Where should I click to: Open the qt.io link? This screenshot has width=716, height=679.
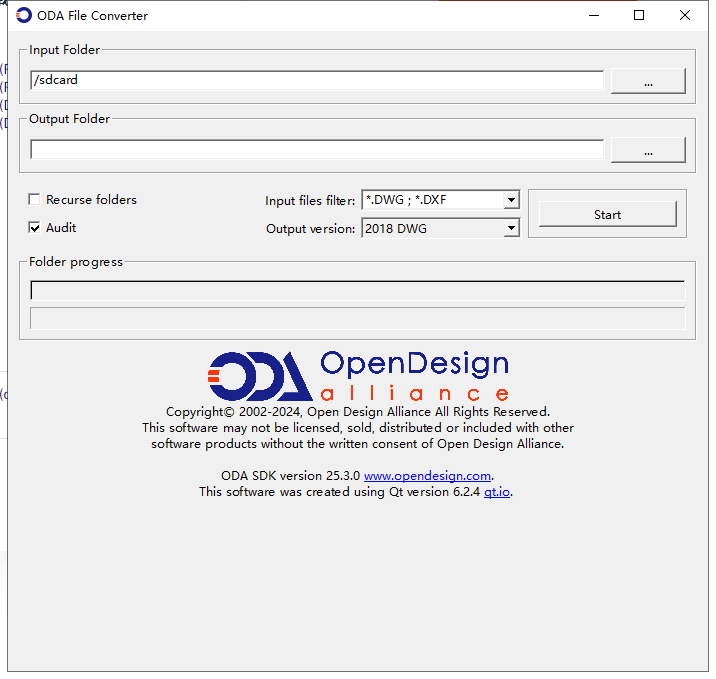[497, 492]
